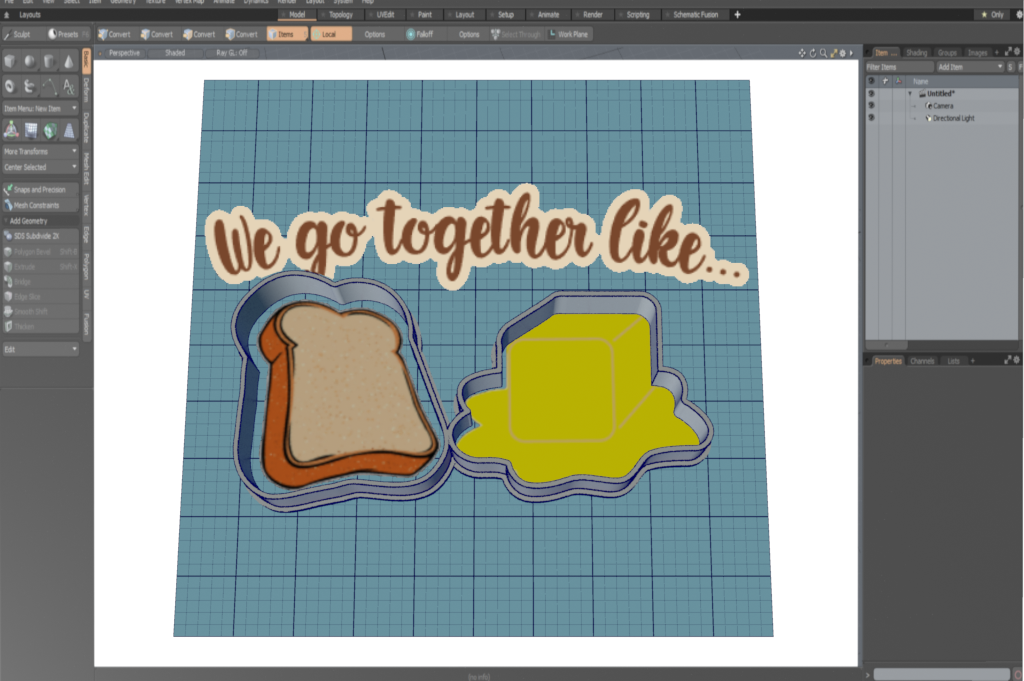This screenshot has height=681, width=1024.
Task: Select the Cube primitive tool
Action: pos(10,62)
